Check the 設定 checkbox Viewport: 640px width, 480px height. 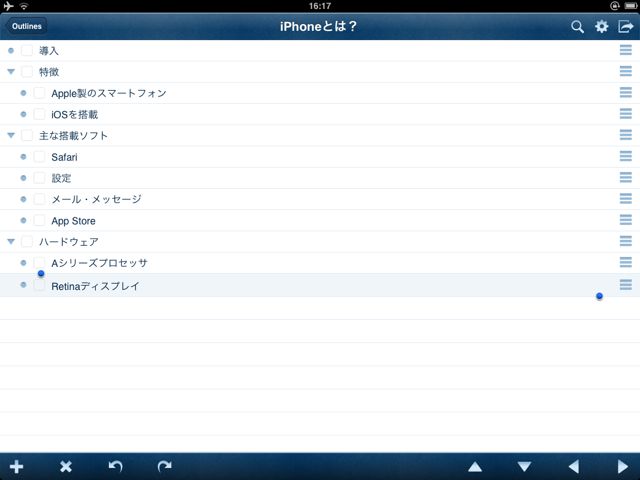[39, 178]
